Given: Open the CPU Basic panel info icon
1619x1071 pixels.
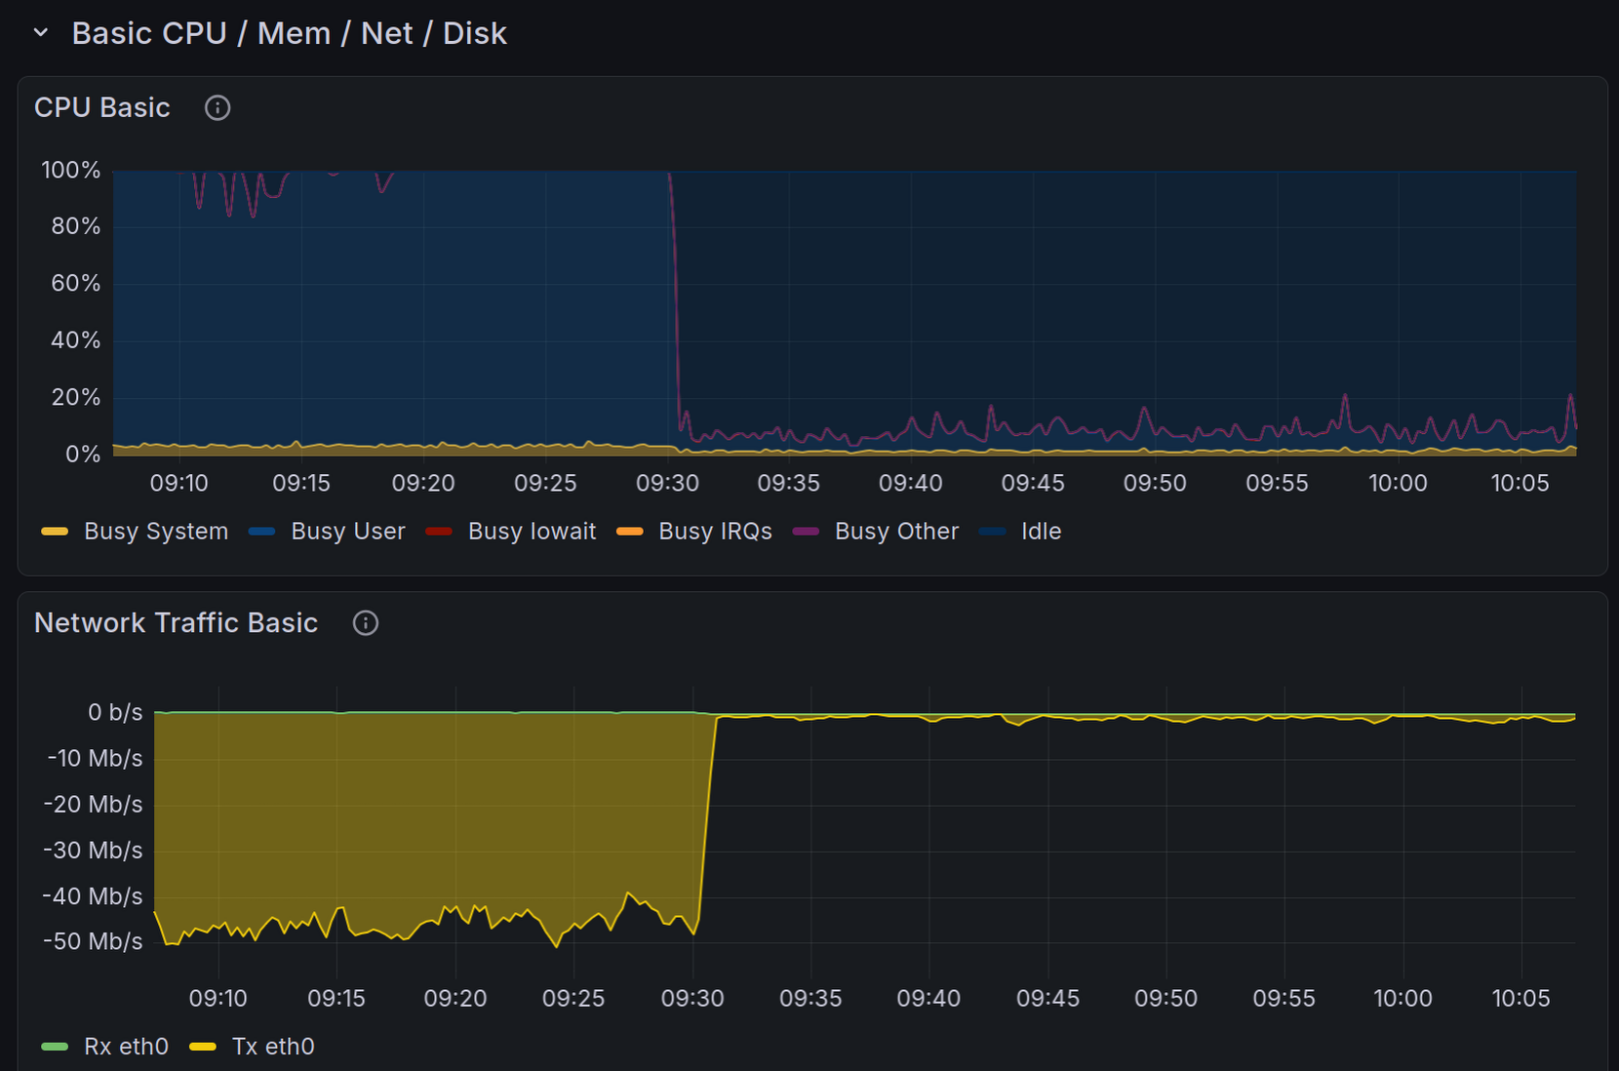Looking at the screenshot, I should [x=217, y=108].
